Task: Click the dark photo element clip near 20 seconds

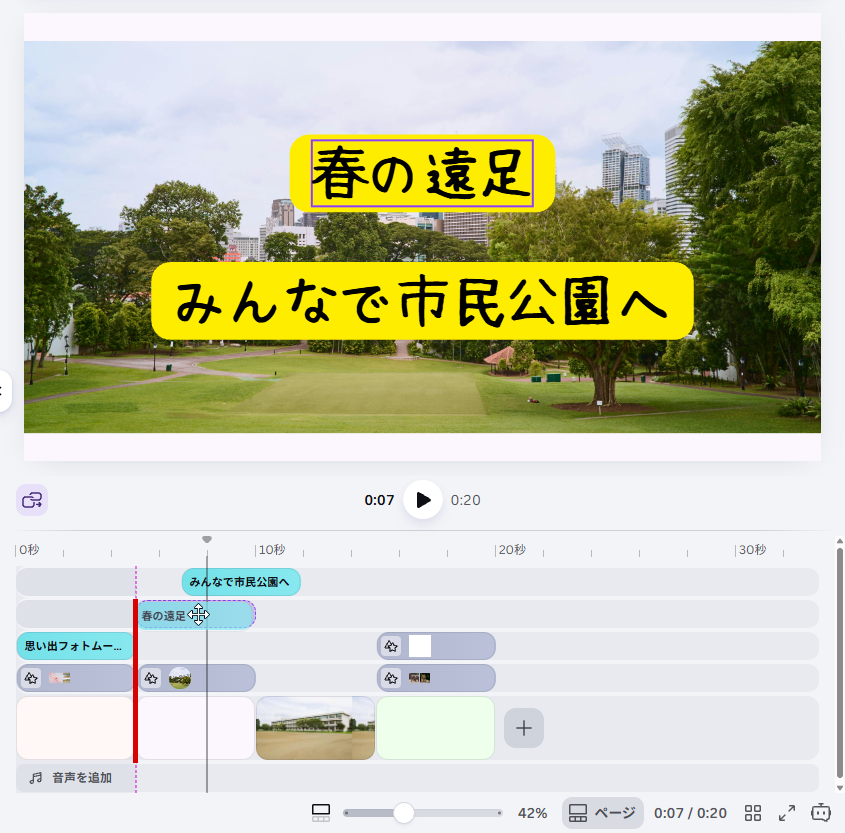Action: pyautogui.click(x=436, y=678)
